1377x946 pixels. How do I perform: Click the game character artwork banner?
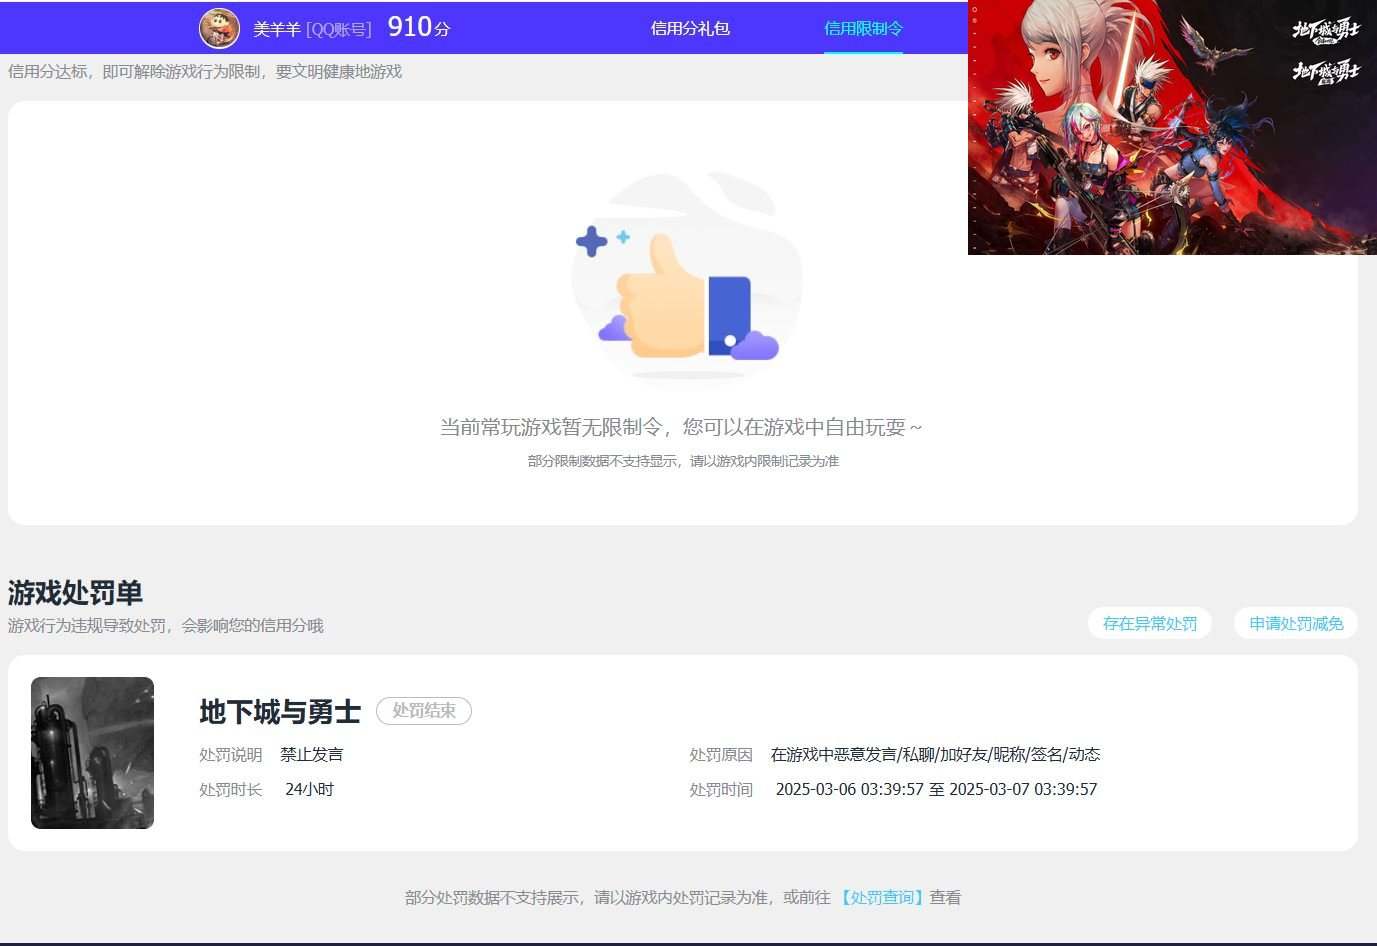(1172, 127)
